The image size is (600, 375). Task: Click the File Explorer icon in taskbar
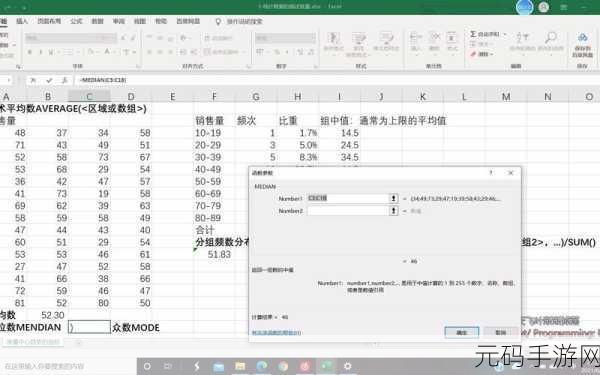tap(240, 366)
